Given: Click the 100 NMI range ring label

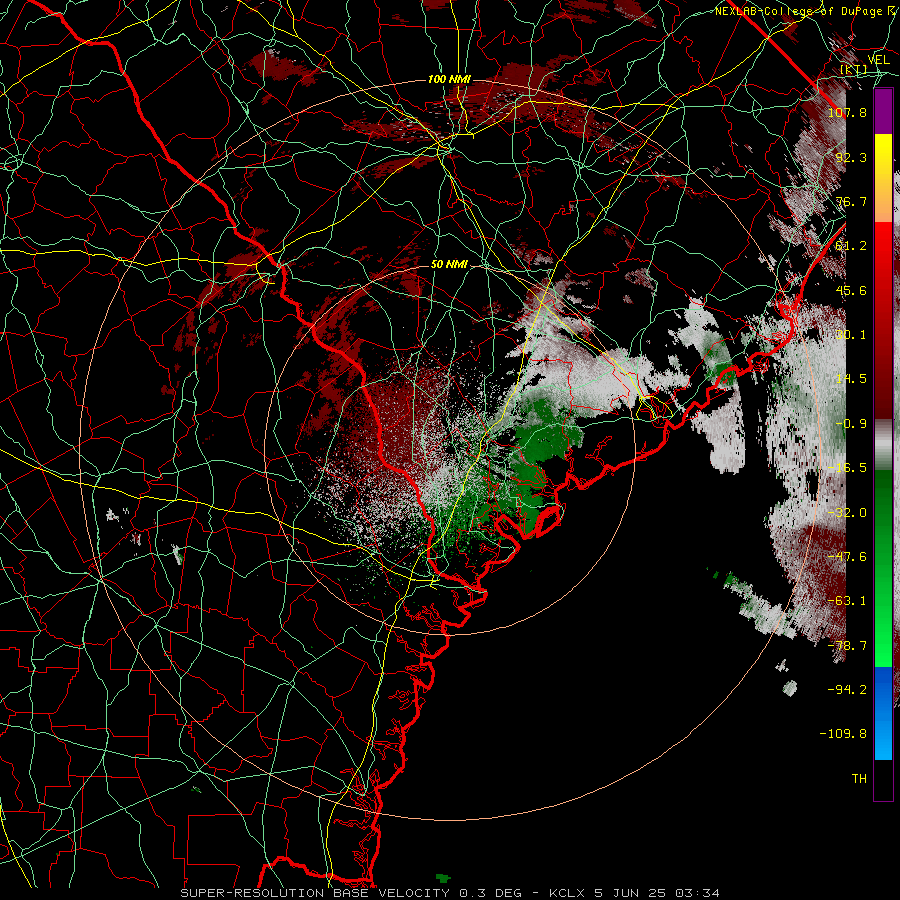Looking at the screenshot, I should click(x=449, y=79).
